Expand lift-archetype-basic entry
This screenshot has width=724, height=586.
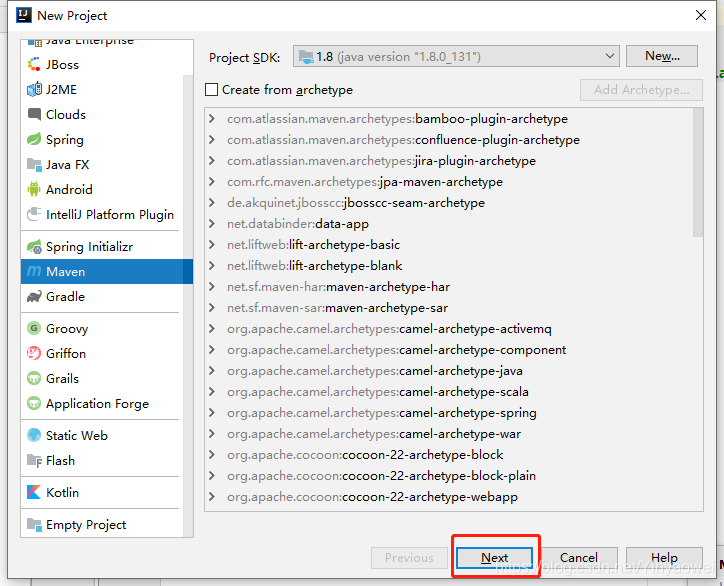[x=212, y=245]
